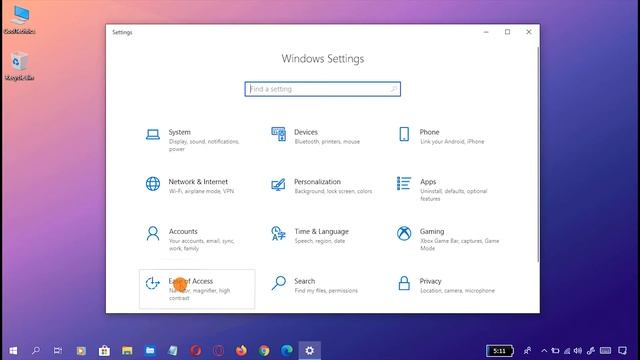Click the Gaming heading
This screenshot has height=360, width=640.
tap(432, 231)
